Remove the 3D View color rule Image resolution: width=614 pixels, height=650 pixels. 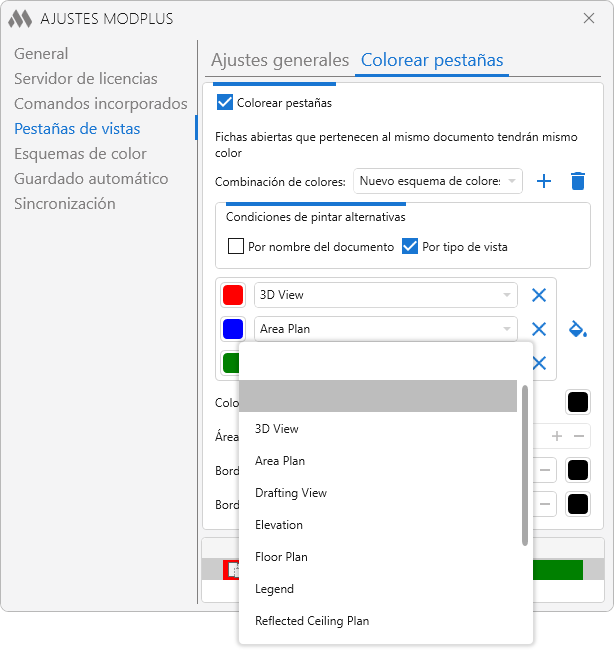click(x=539, y=295)
